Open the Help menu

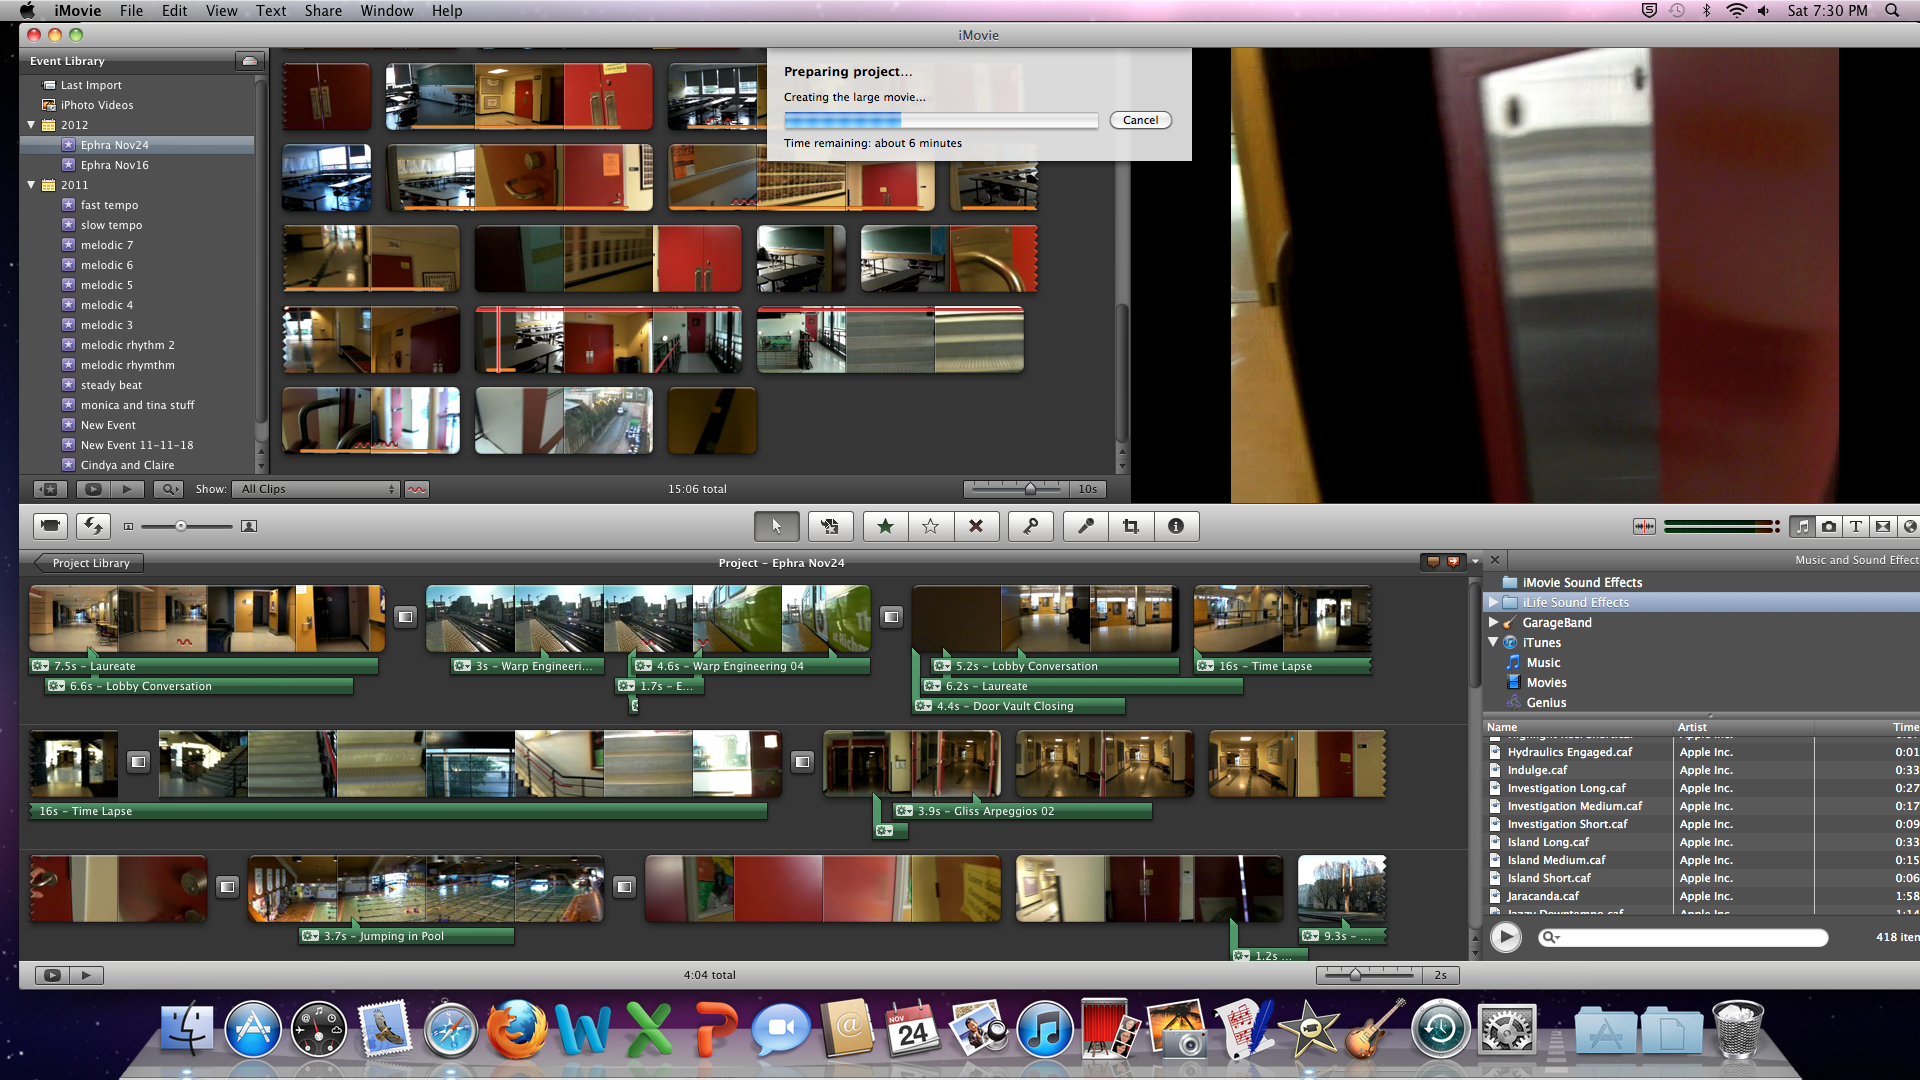pos(447,10)
